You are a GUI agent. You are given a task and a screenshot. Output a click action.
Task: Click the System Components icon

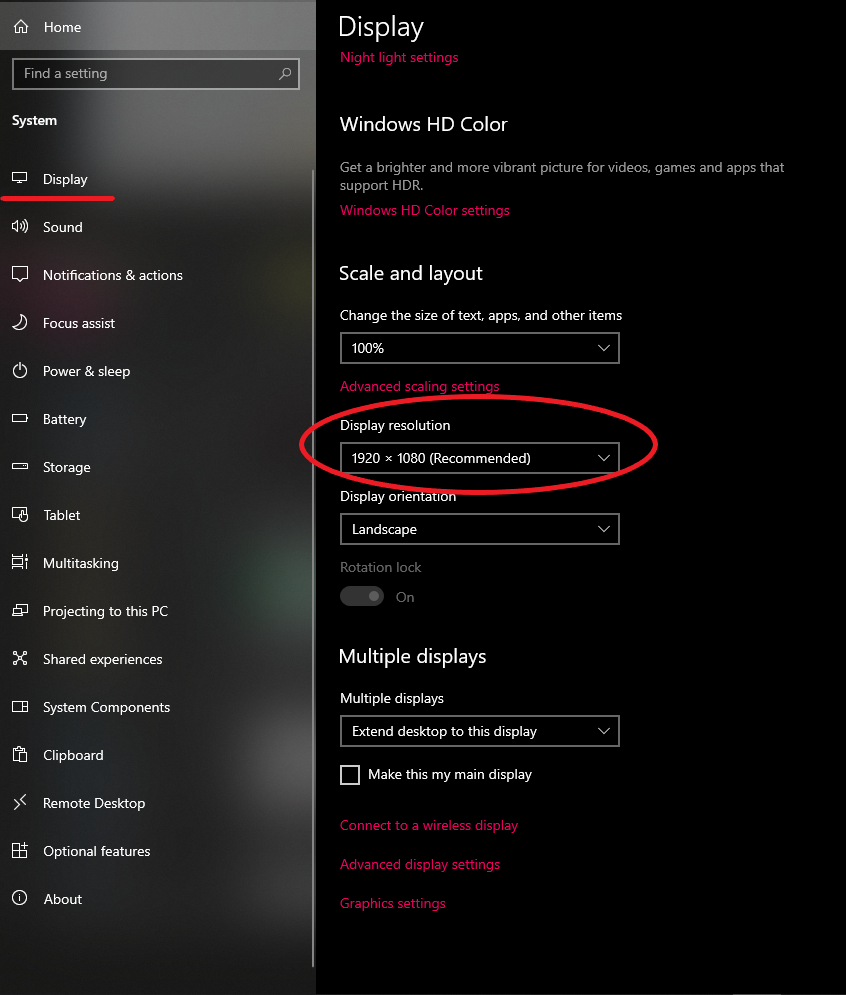tap(20, 706)
